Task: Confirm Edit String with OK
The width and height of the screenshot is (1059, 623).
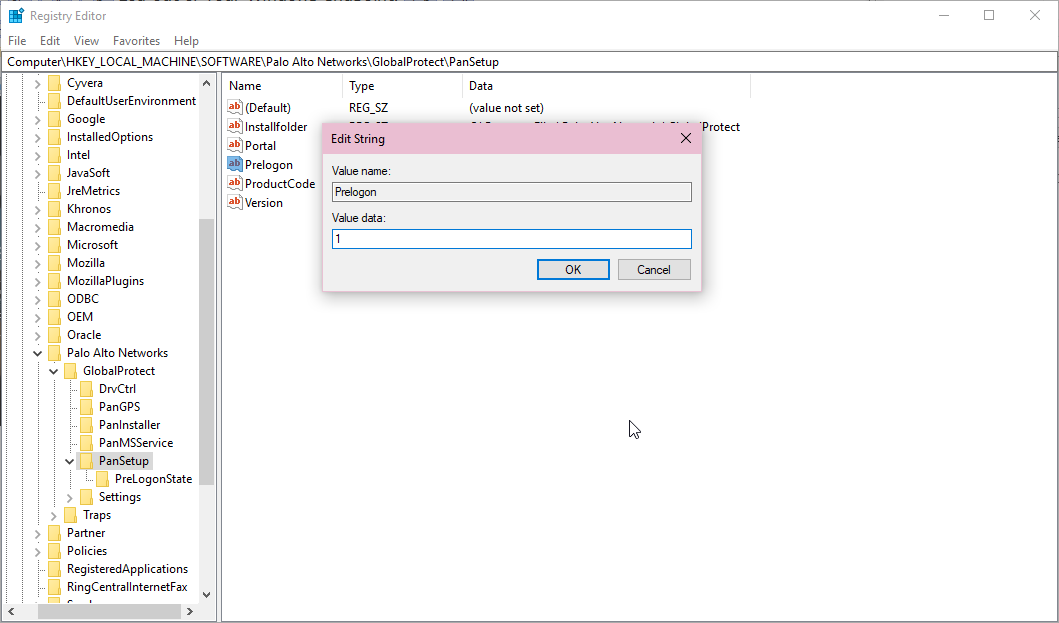Action: tap(573, 270)
